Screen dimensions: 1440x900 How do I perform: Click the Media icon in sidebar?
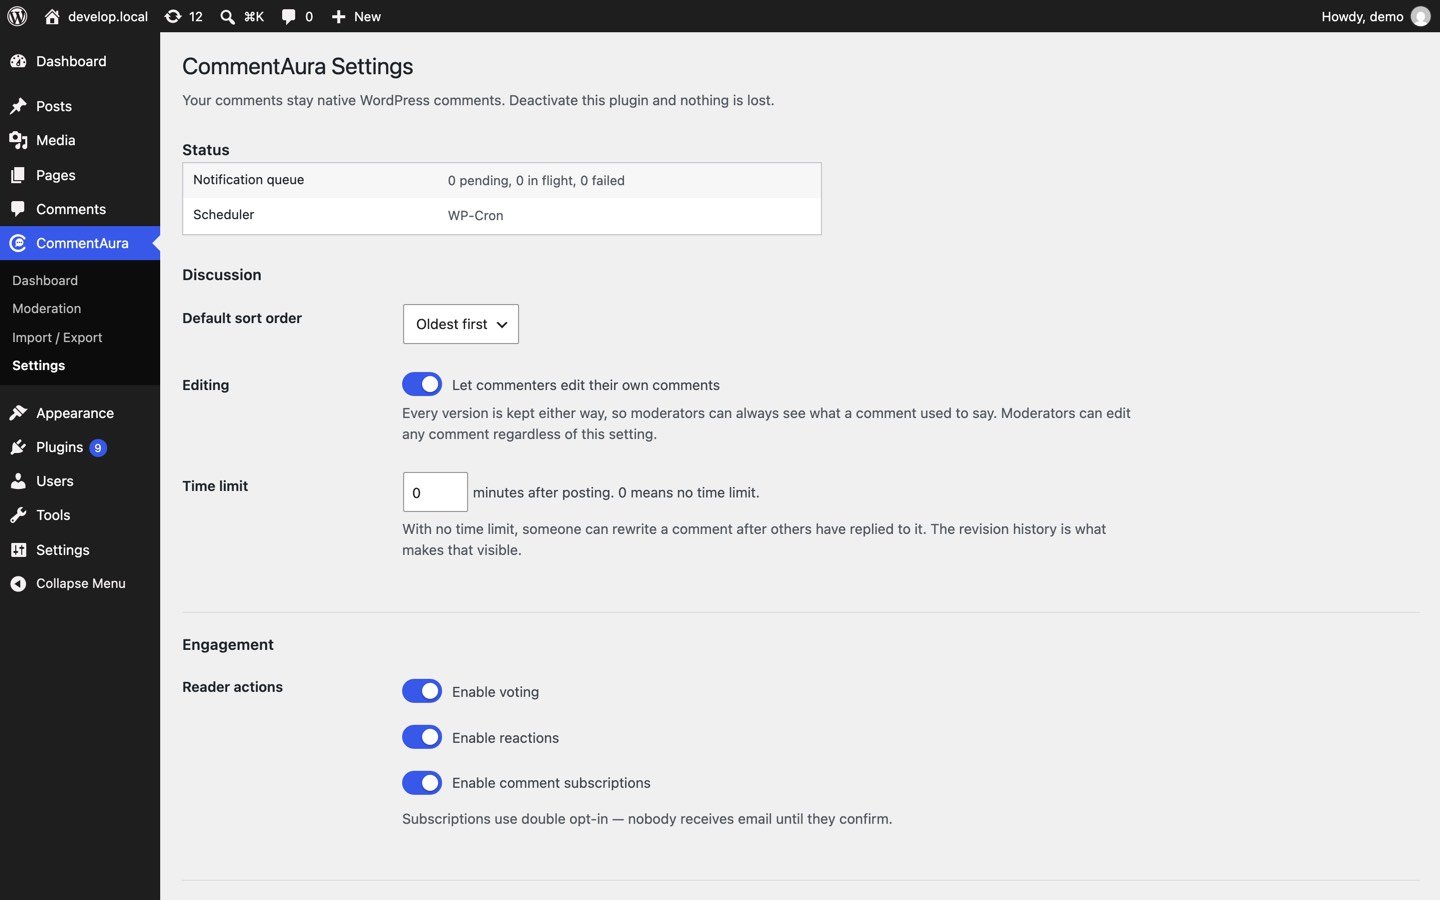pos(18,140)
